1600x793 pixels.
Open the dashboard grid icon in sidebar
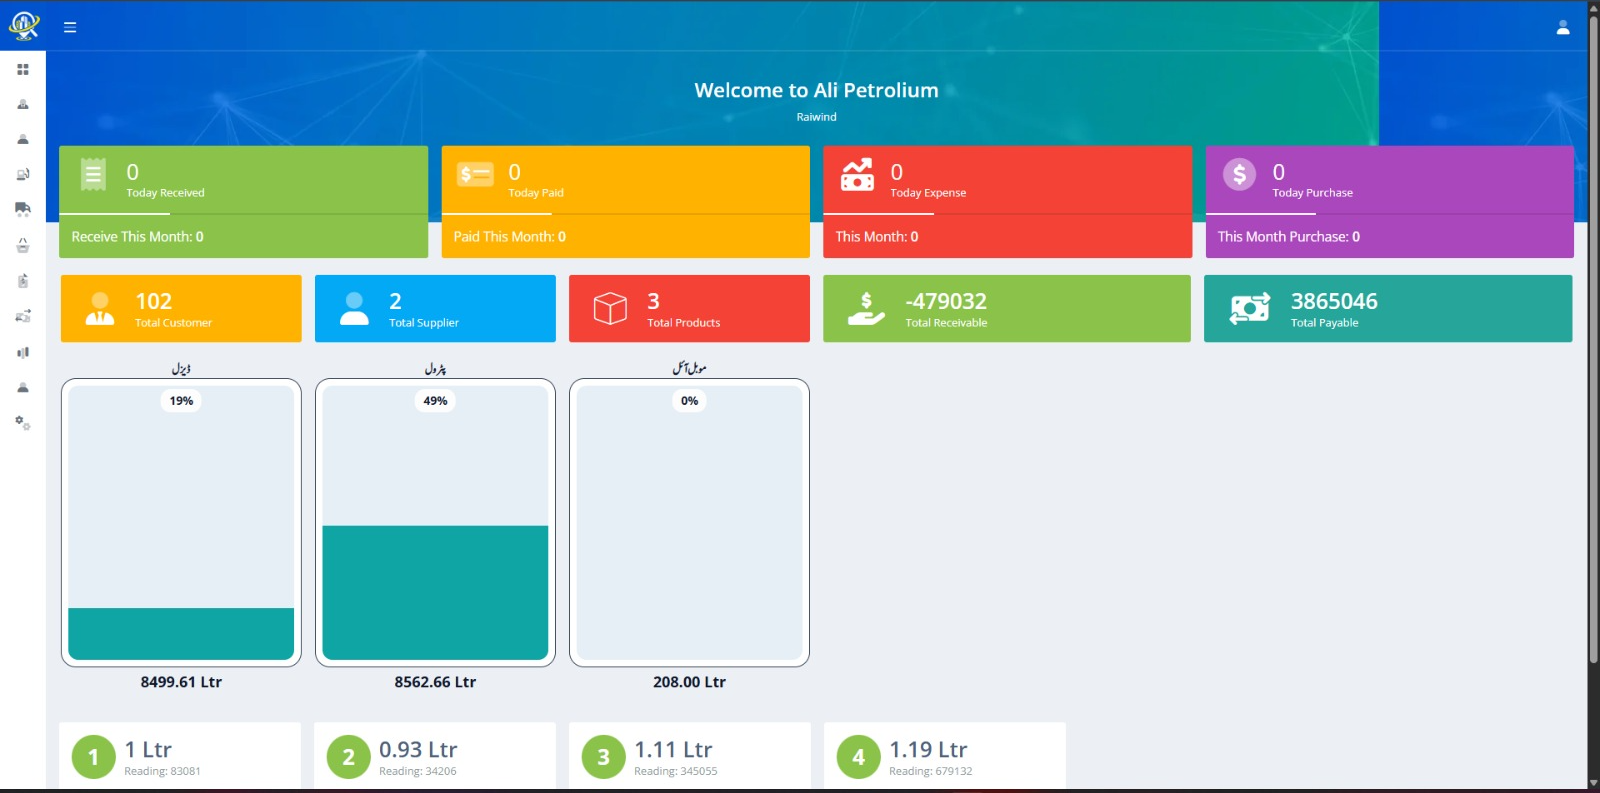tap(23, 69)
